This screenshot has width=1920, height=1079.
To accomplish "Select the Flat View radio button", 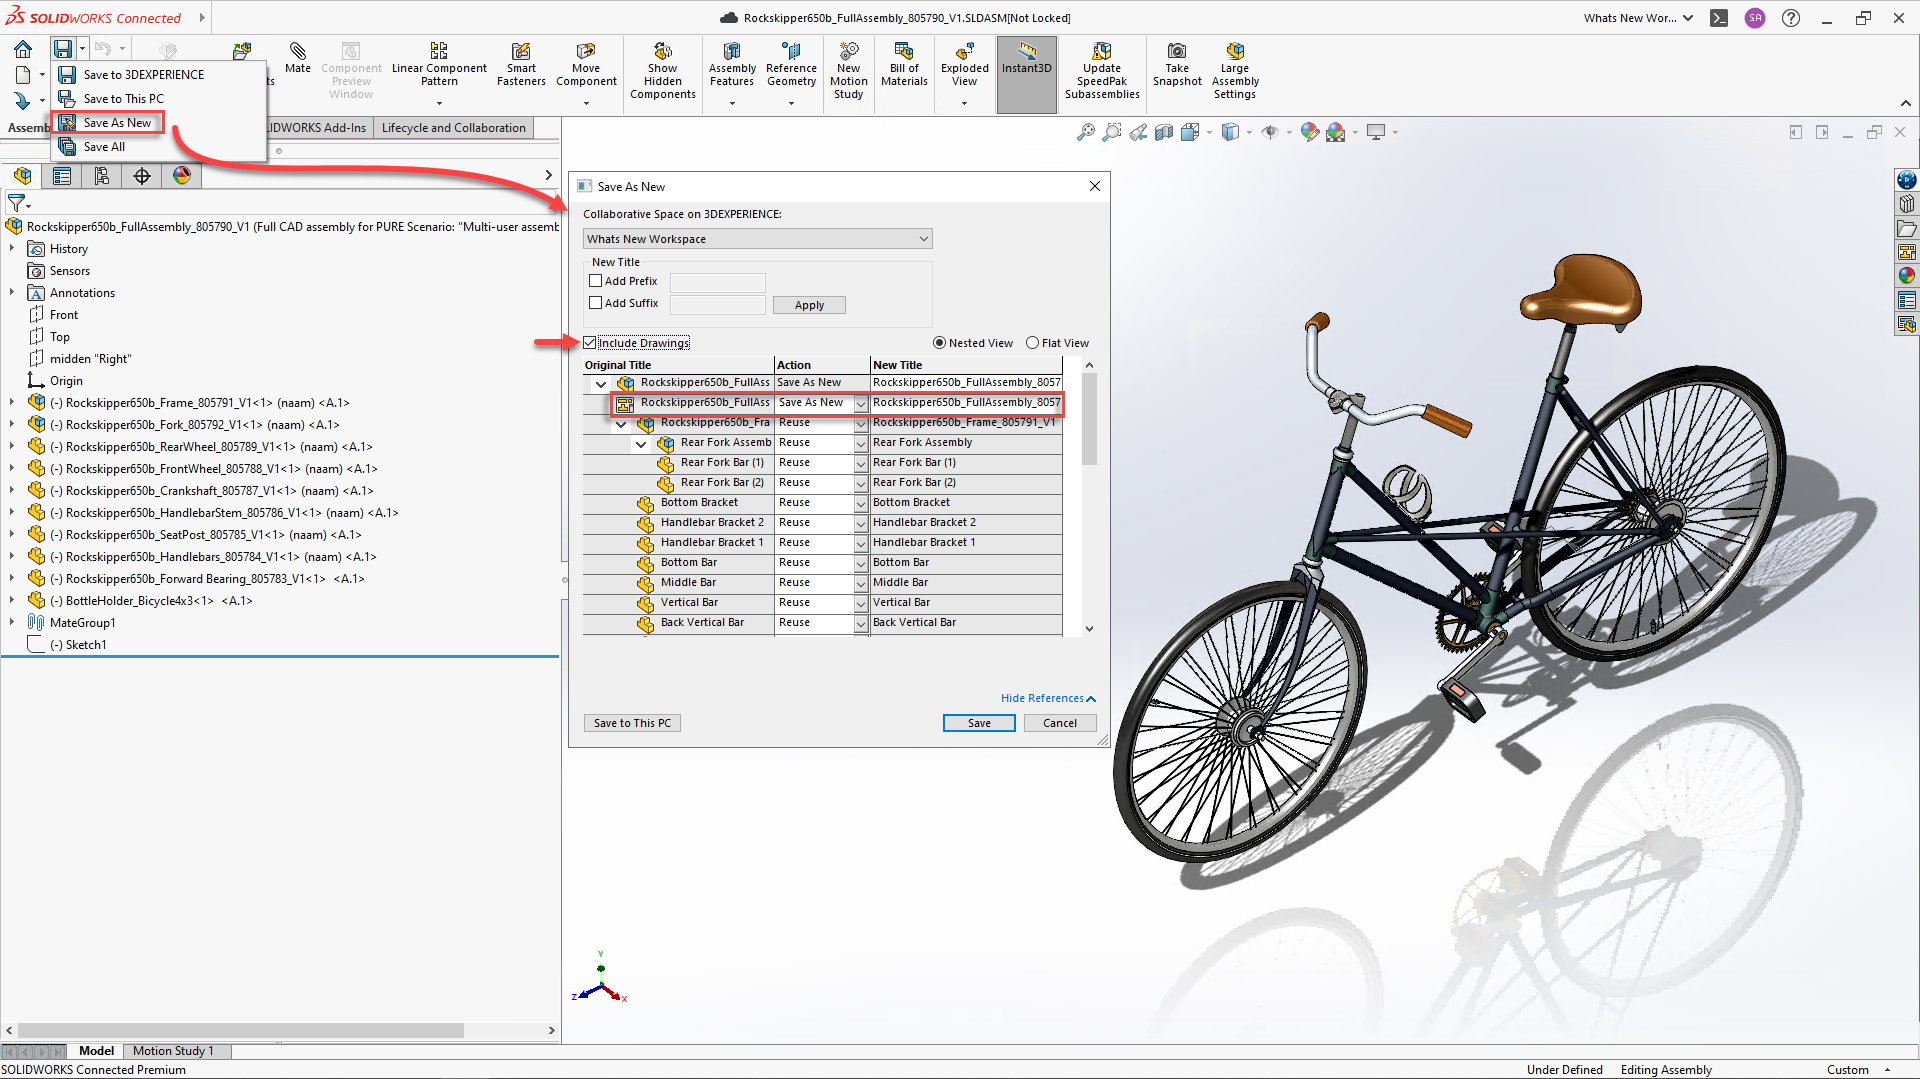I will click(1033, 343).
